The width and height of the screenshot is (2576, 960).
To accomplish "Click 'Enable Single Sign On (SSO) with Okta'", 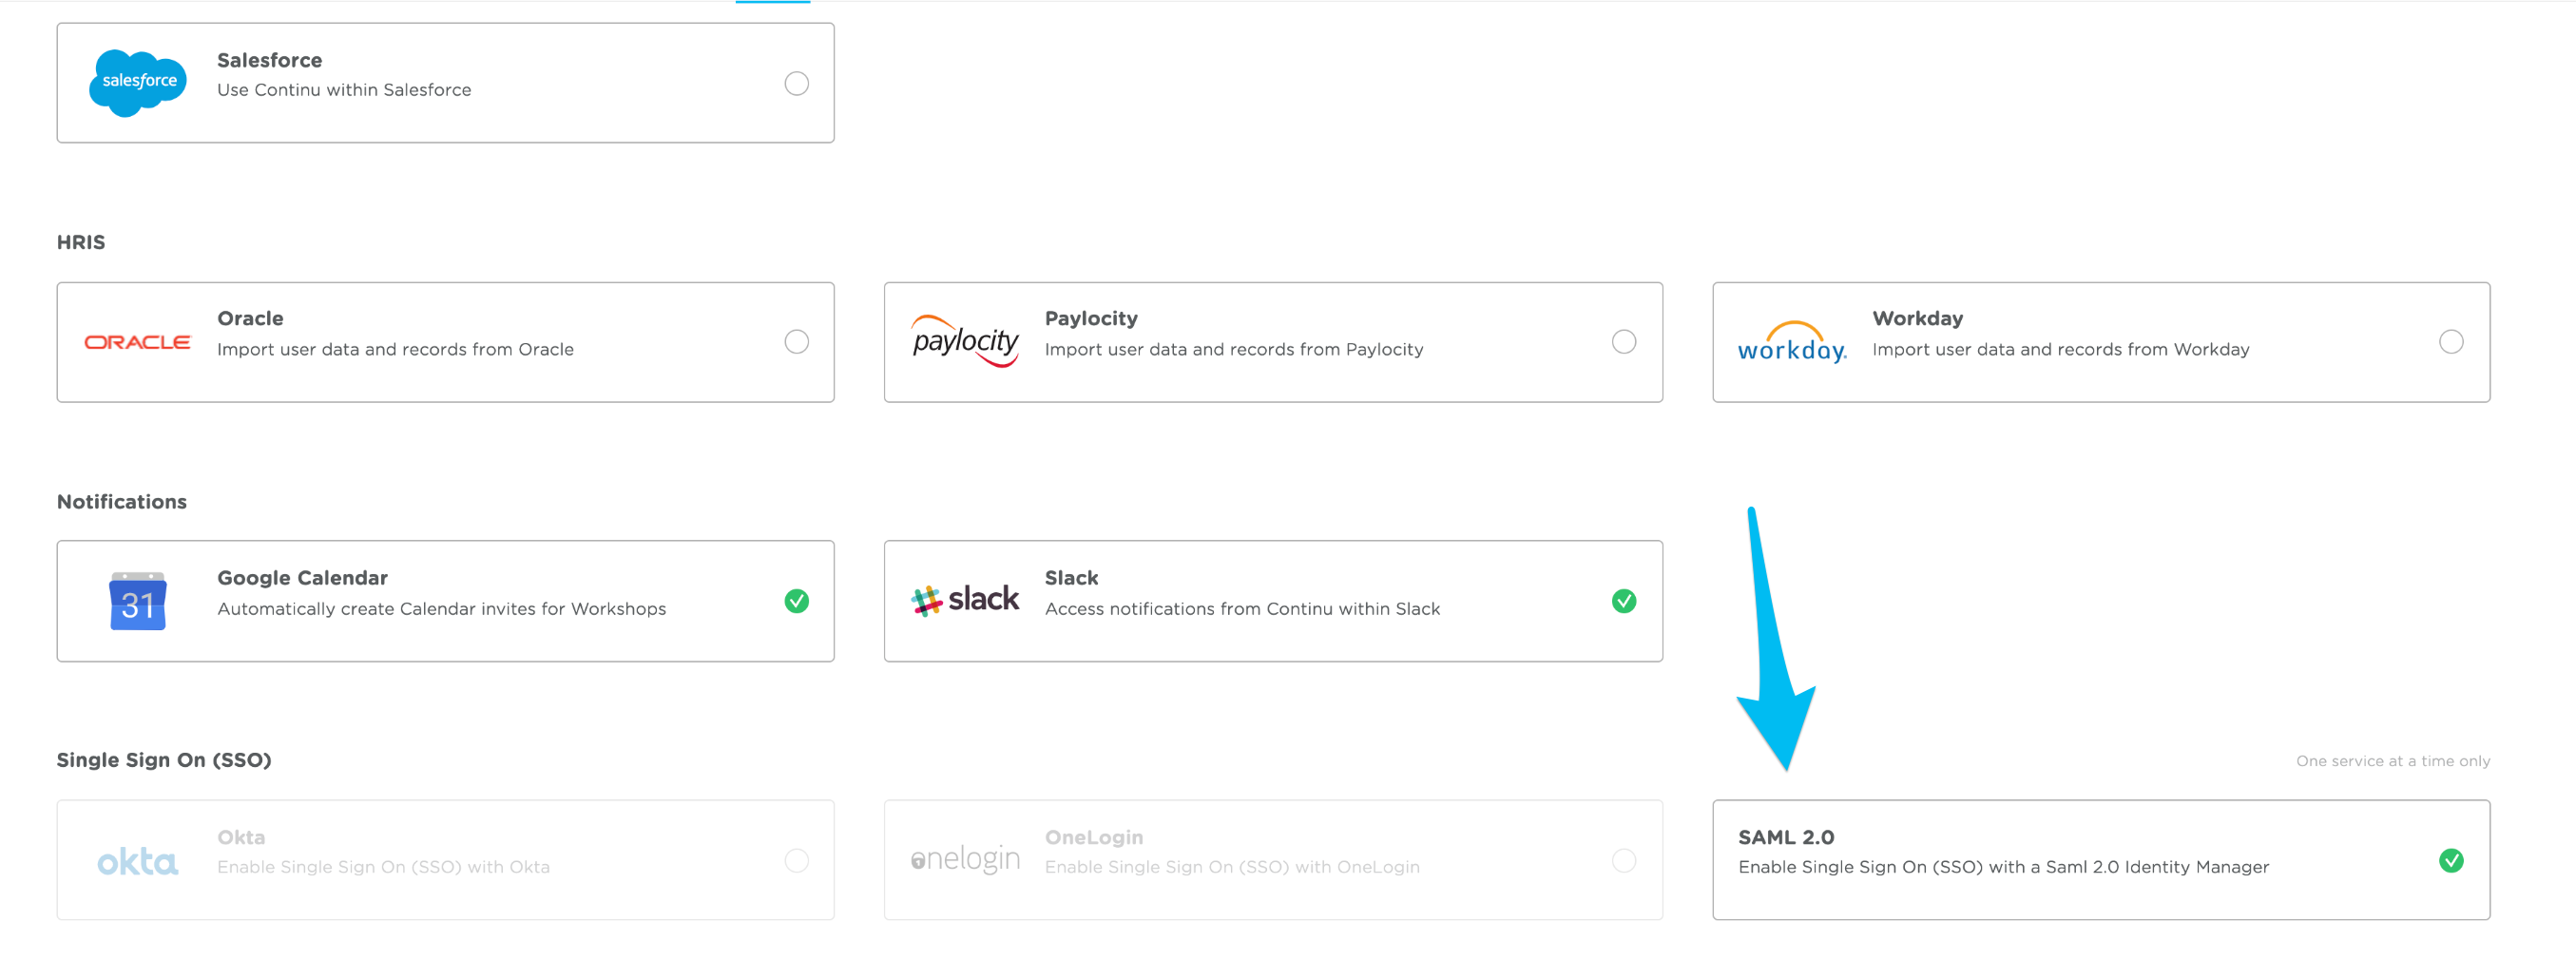I will 383,867.
